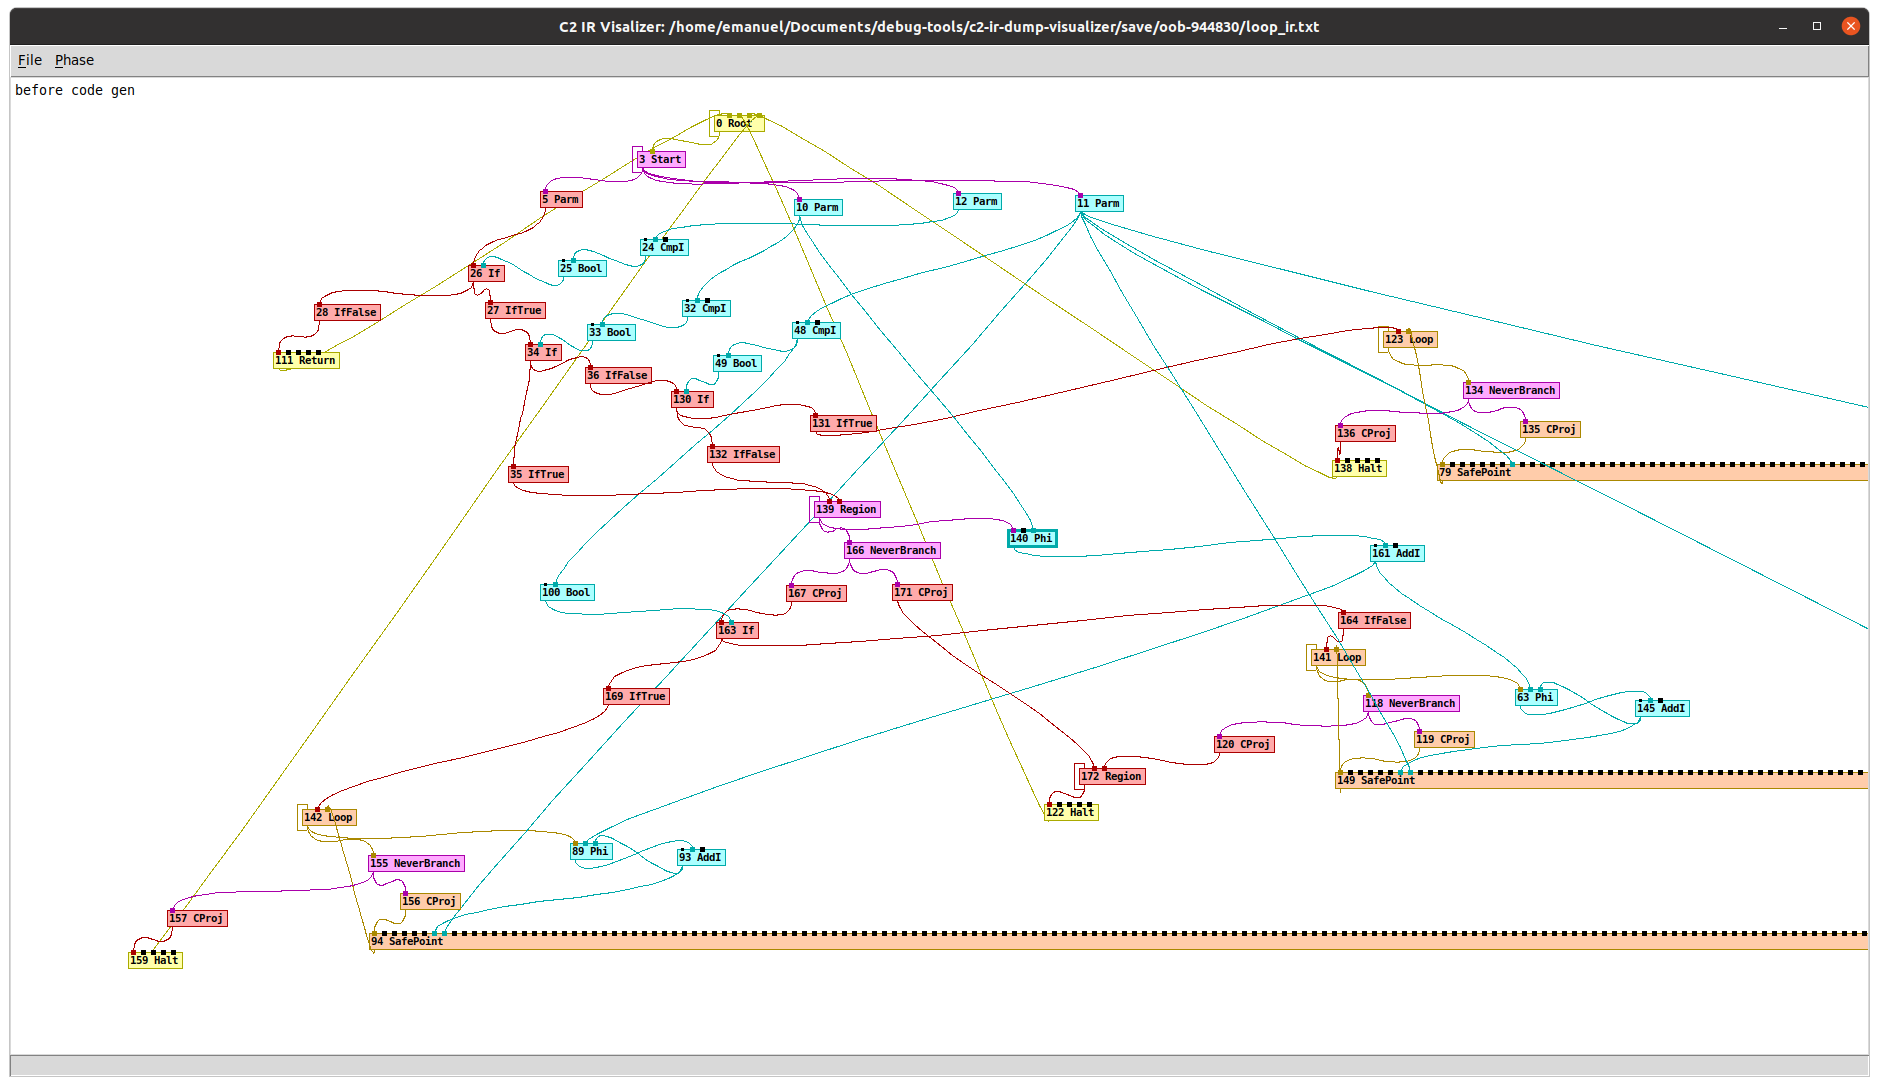Select the 100 Bool node
Viewport: 1879px width, 1086px height.
click(x=567, y=593)
